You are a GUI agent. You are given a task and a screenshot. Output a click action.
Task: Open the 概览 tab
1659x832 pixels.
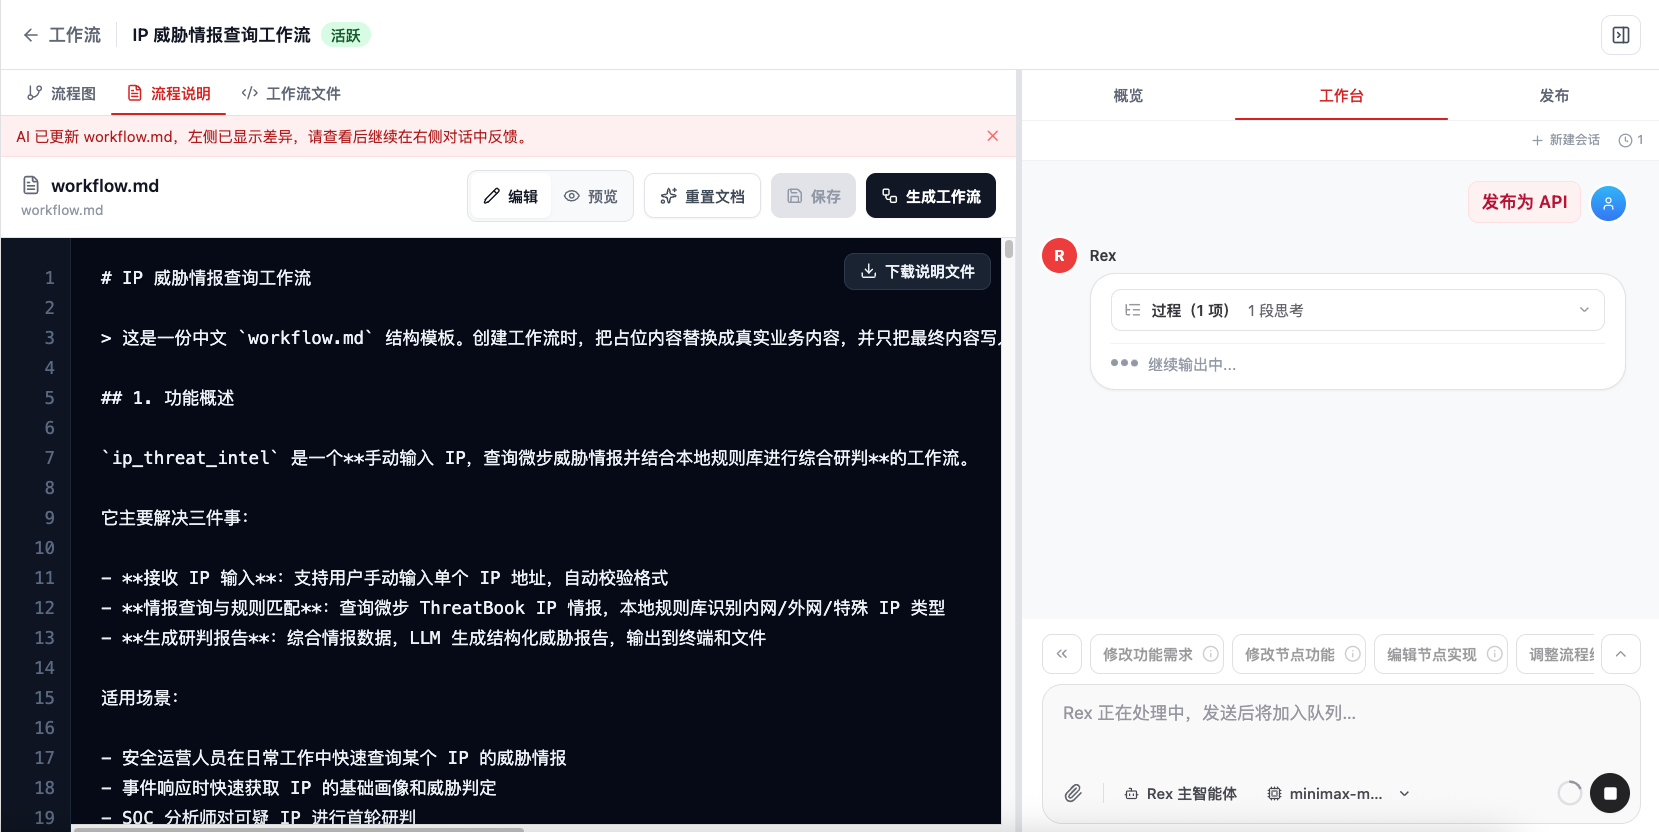pyautogui.click(x=1128, y=95)
